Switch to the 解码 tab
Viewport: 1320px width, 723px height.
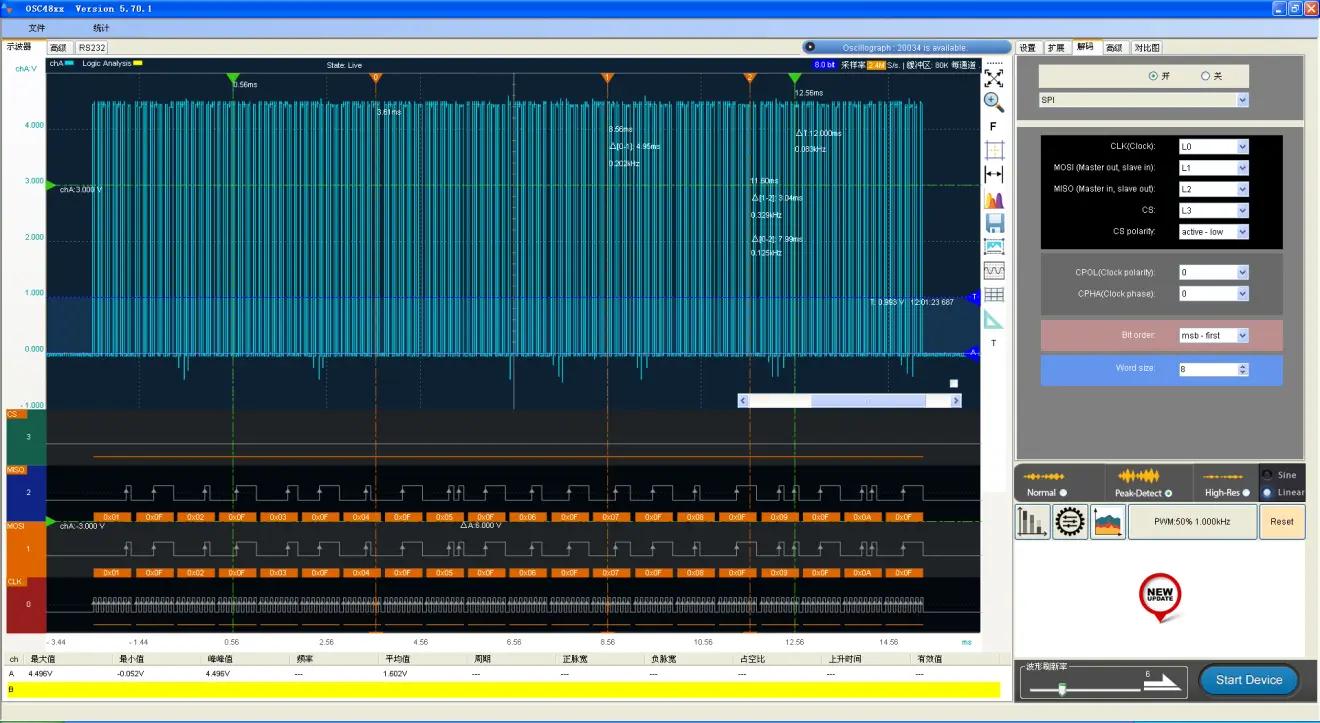tap(1086, 47)
